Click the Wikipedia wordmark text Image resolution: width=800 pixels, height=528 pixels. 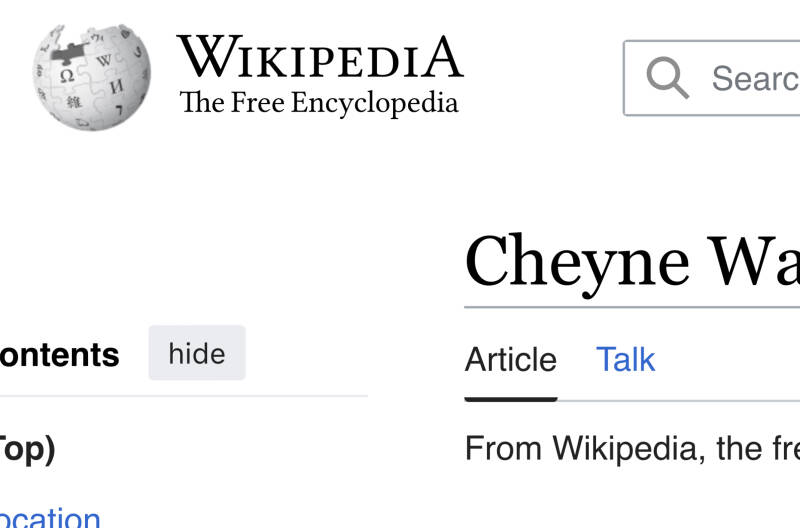(319, 57)
